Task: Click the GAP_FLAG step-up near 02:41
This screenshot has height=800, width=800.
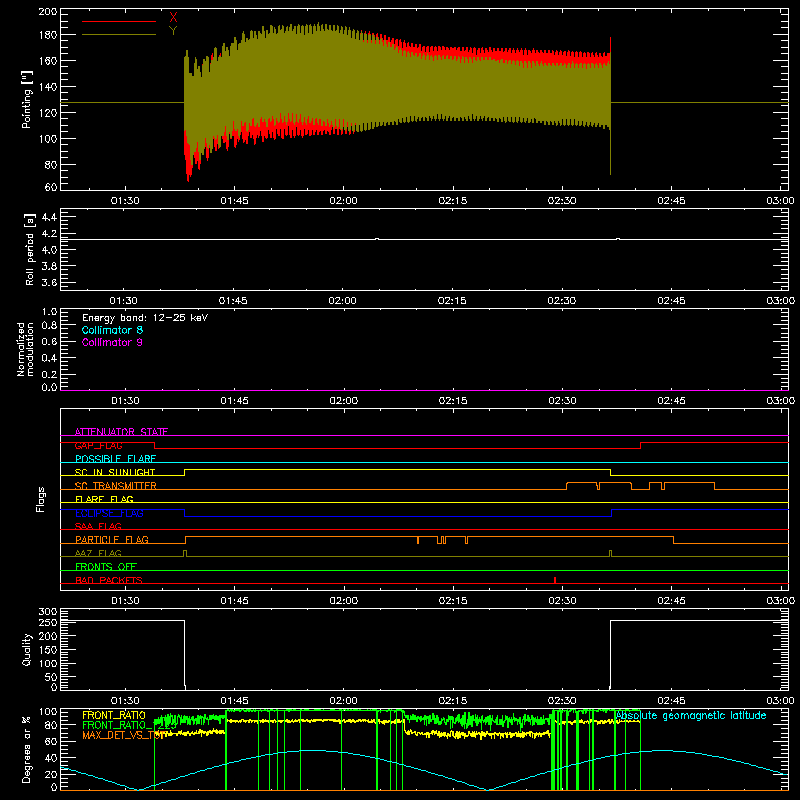Action: click(x=640, y=445)
